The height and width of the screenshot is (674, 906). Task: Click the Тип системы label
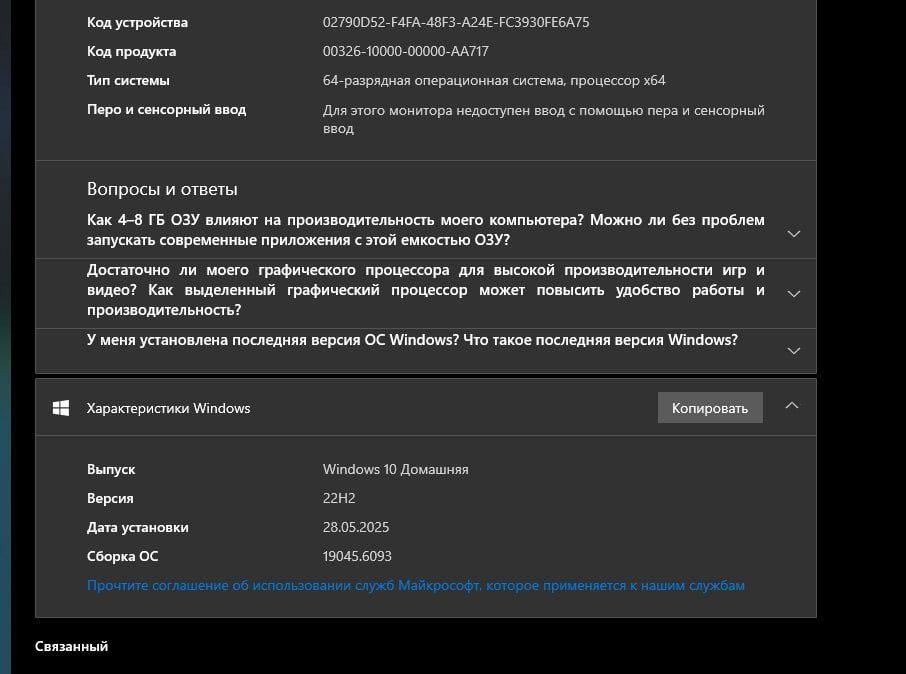click(x=128, y=80)
